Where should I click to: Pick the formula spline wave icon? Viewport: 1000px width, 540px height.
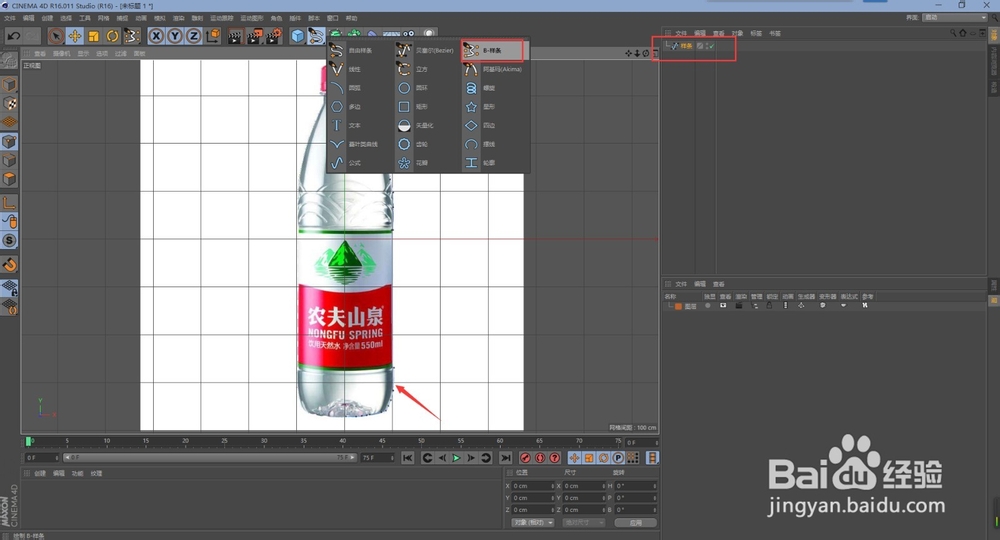pos(337,163)
